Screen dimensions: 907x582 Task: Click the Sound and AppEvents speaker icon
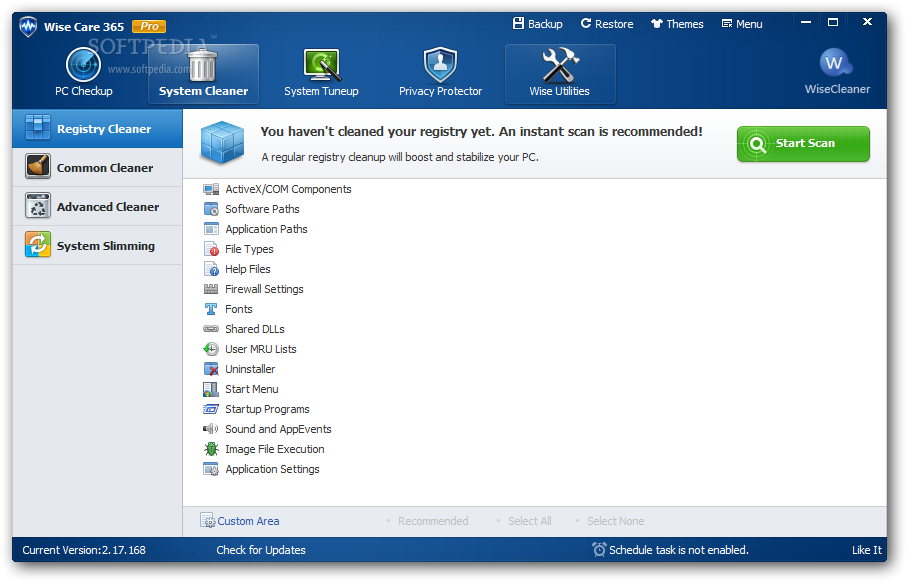pos(211,429)
